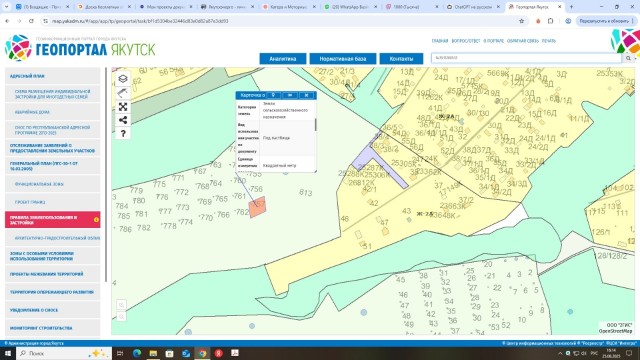Click the Windows taskbar search box
This screenshot has width=640, height=360.
(64, 353)
